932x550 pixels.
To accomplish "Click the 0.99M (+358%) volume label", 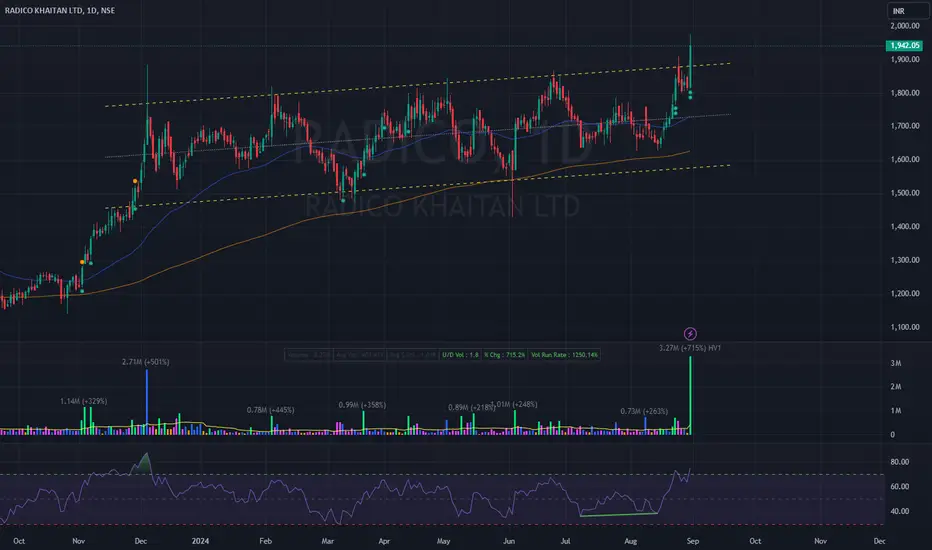I will pyautogui.click(x=362, y=405).
